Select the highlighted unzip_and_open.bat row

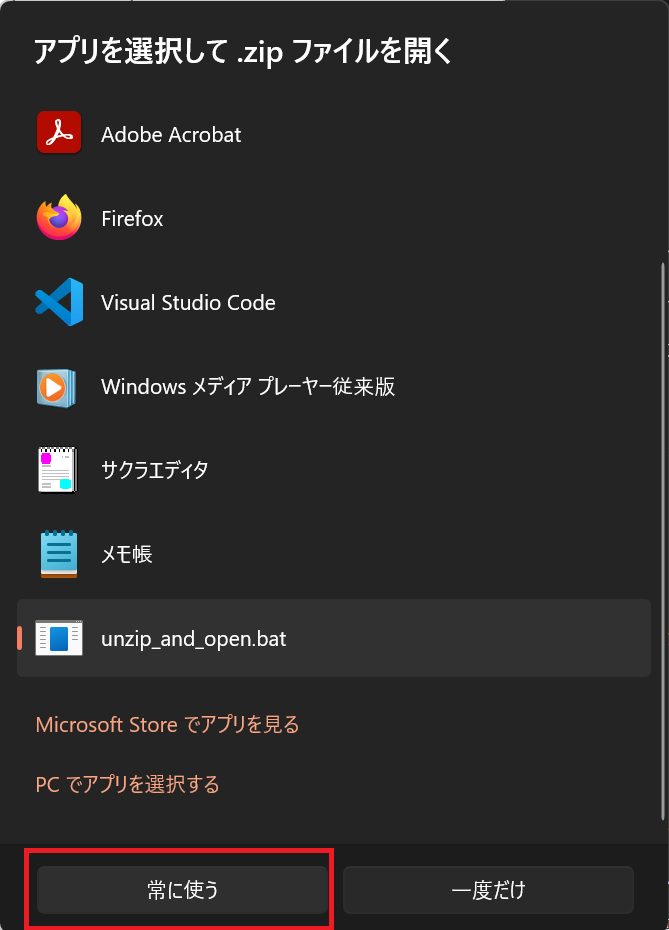(334, 638)
